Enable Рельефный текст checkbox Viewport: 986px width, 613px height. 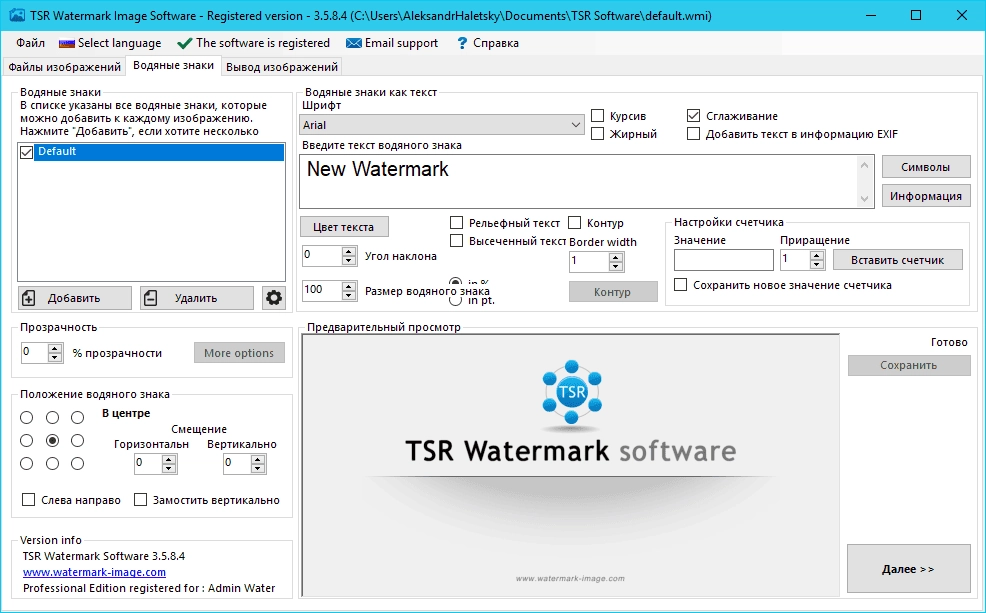(457, 223)
